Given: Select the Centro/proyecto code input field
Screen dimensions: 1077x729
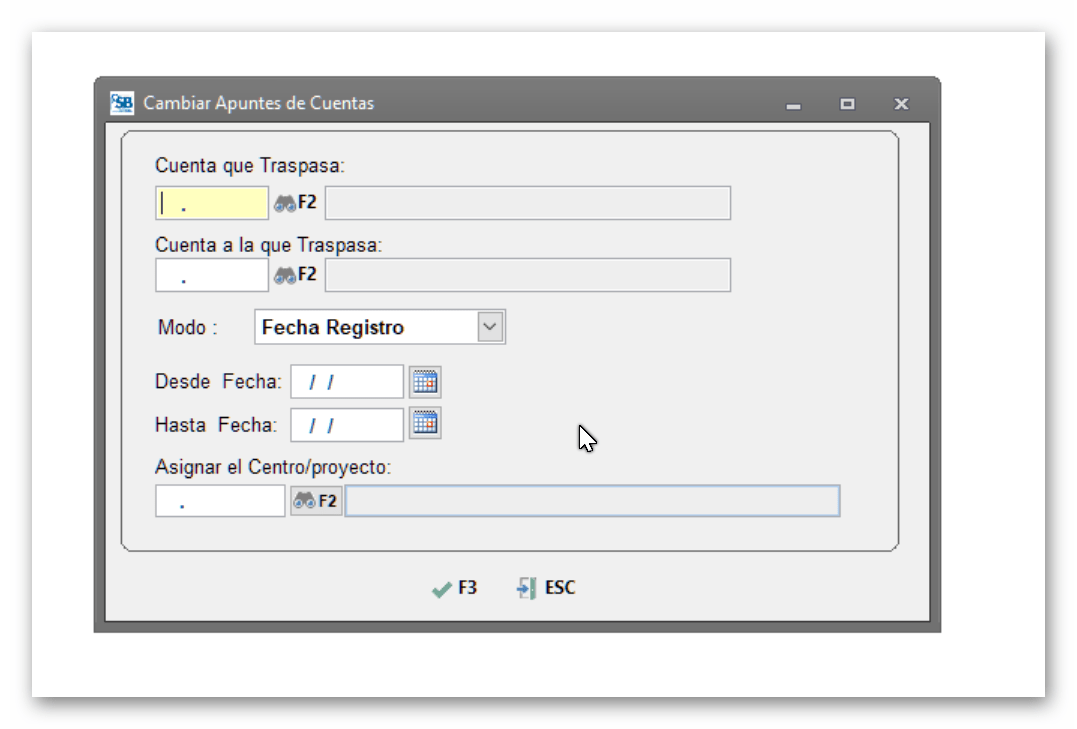Looking at the screenshot, I should [x=220, y=501].
